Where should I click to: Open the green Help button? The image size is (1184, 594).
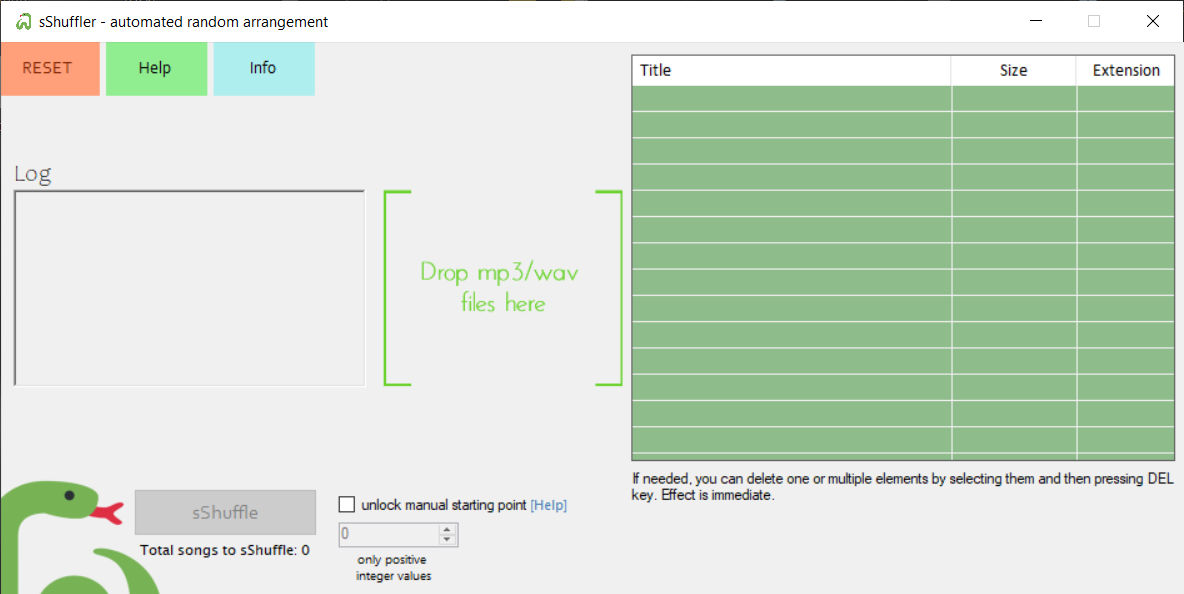(156, 69)
